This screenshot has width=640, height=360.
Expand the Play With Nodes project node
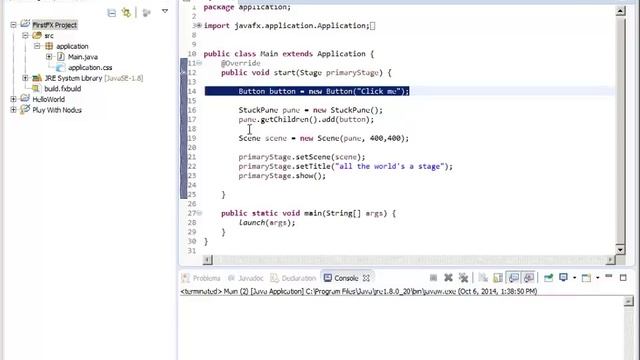[x=13, y=110]
